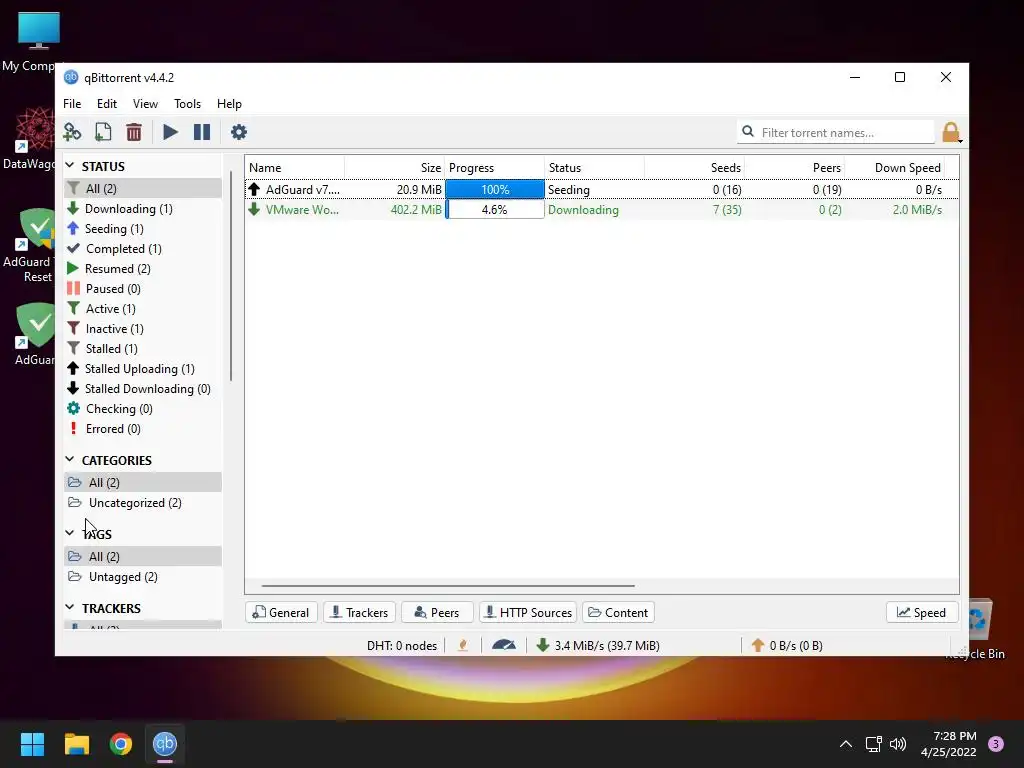Open the Tools menu
1024x768 pixels.
click(187, 104)
